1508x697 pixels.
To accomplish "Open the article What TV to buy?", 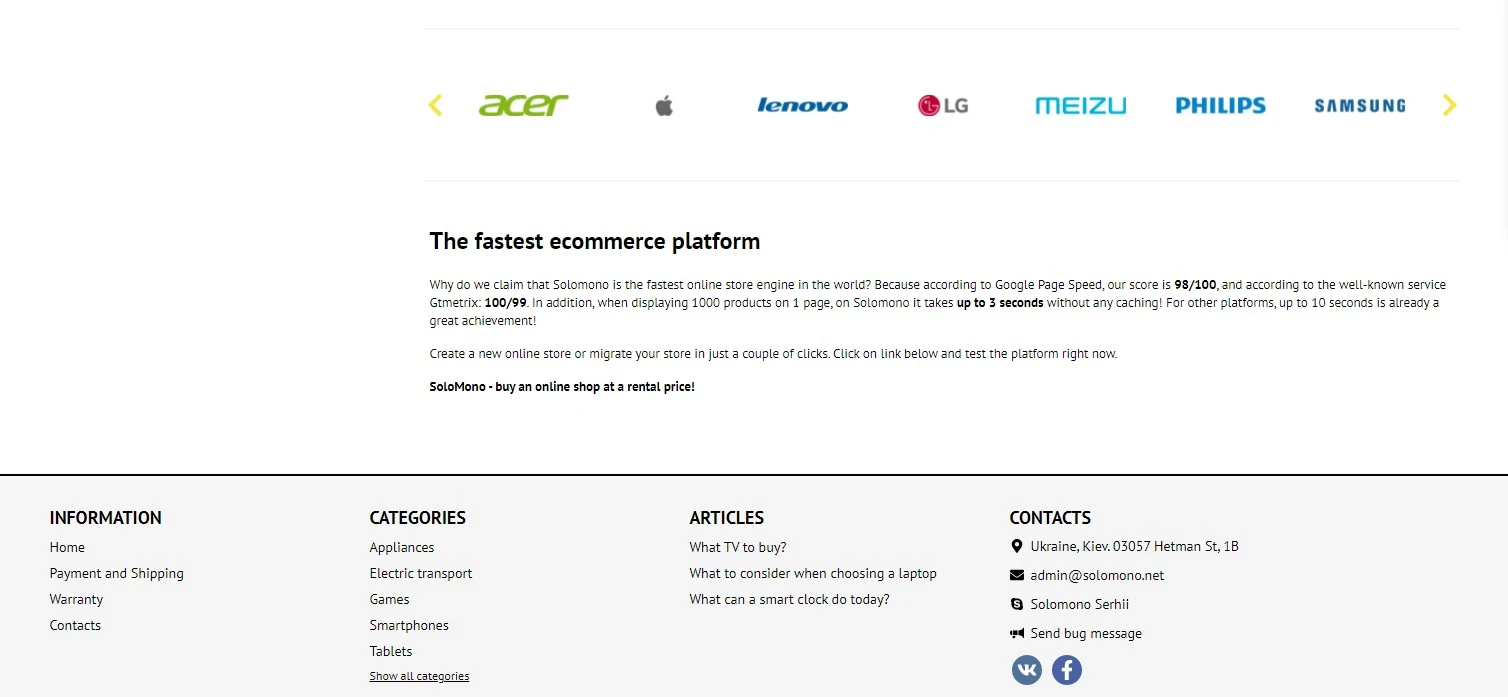I will 737,547.
